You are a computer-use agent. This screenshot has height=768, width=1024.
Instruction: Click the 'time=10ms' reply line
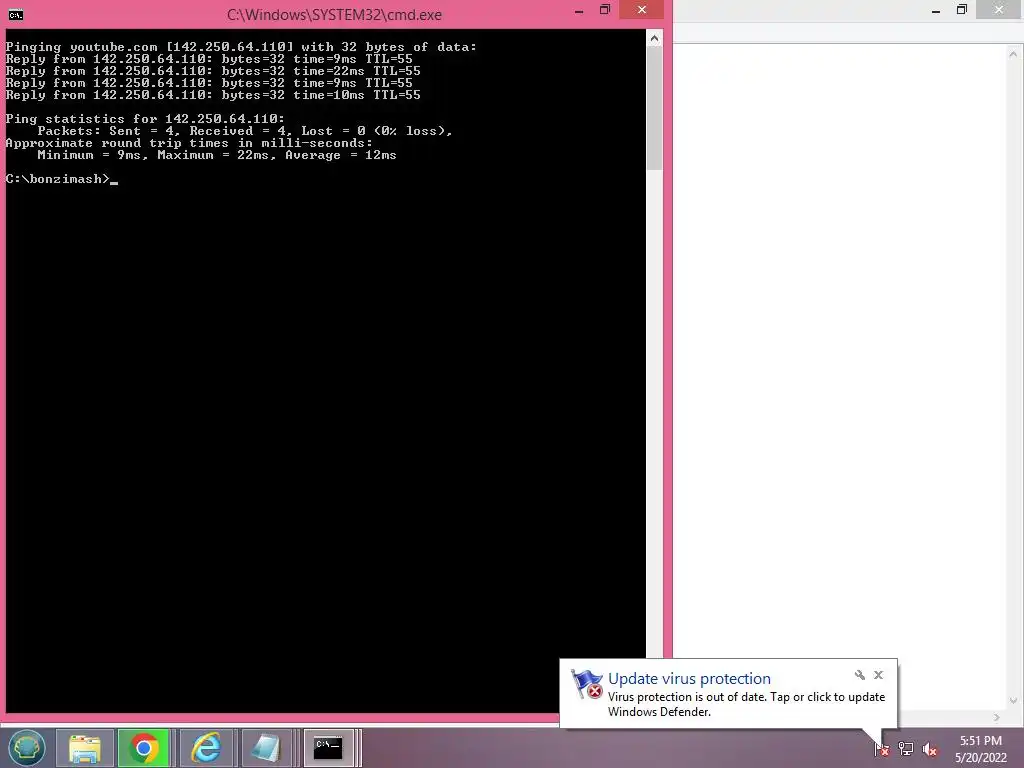(x=213, y=95)
